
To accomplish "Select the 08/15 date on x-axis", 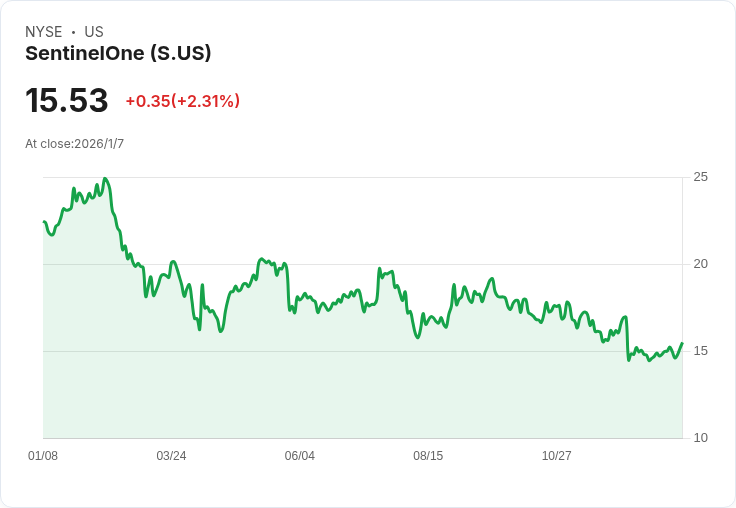I will pos(428,456).
